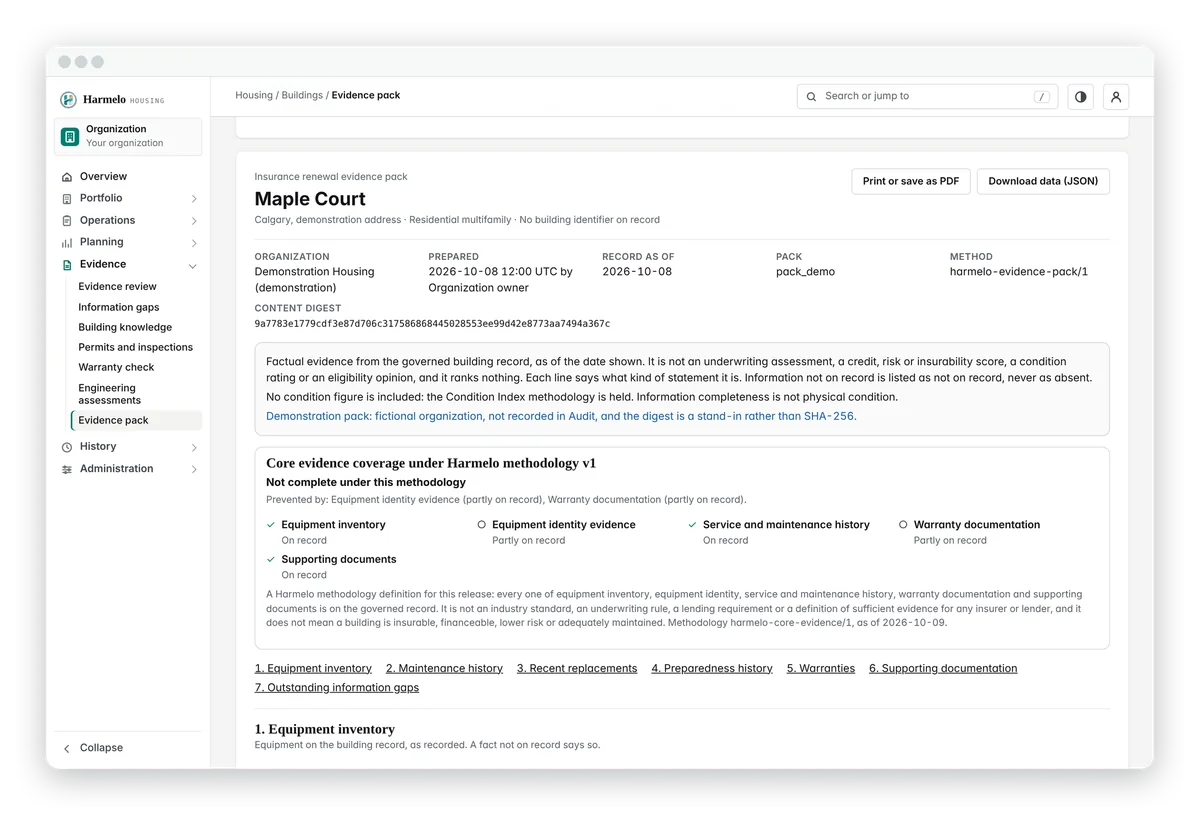Expand the Administration section chevron
Screen dimensions: 1200x815
(x=194, y=469)
